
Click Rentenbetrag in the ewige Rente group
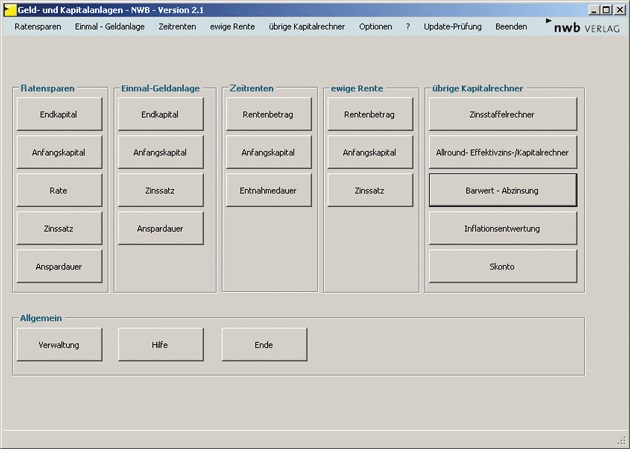tap(369, 115)
